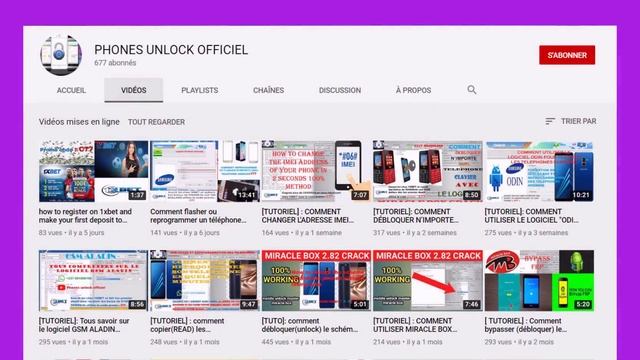This screenshot has width=640, height=360.
Task: Click title 'COMMENT UTILISER MIRACLE BOX'
Action: click(415, 325)
